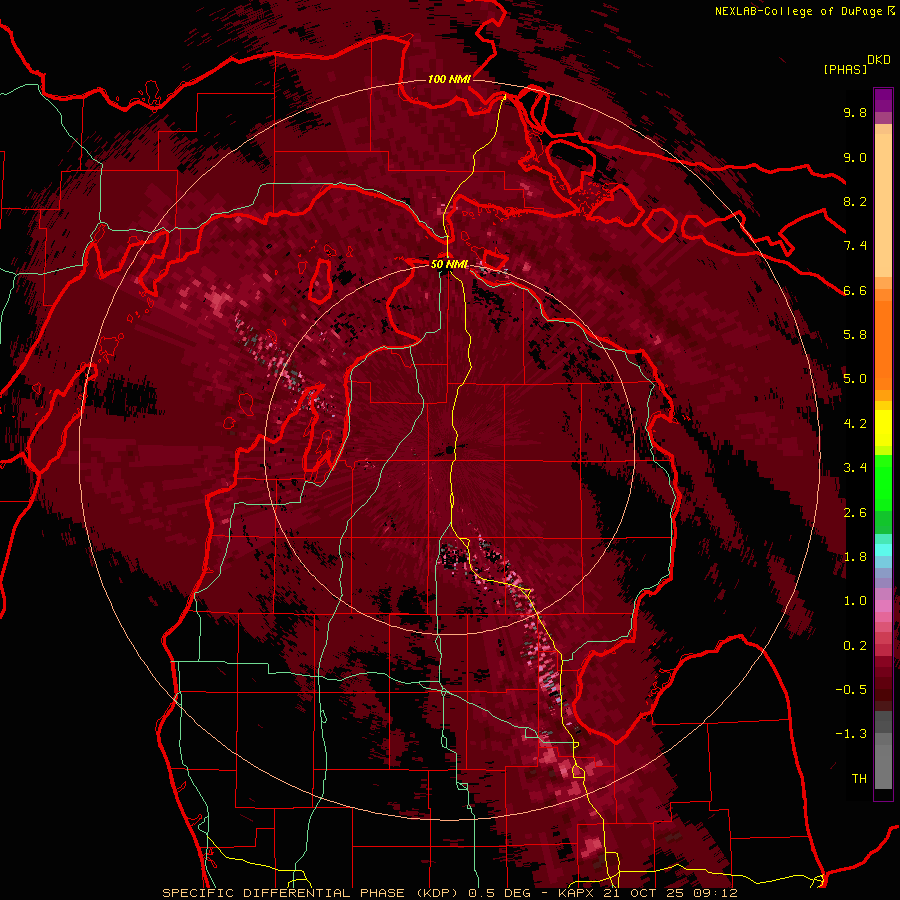This screenshot has height=900, width=900.
Task: Pick the orange segment of the color scale
Action: click(x=883, y=344)
